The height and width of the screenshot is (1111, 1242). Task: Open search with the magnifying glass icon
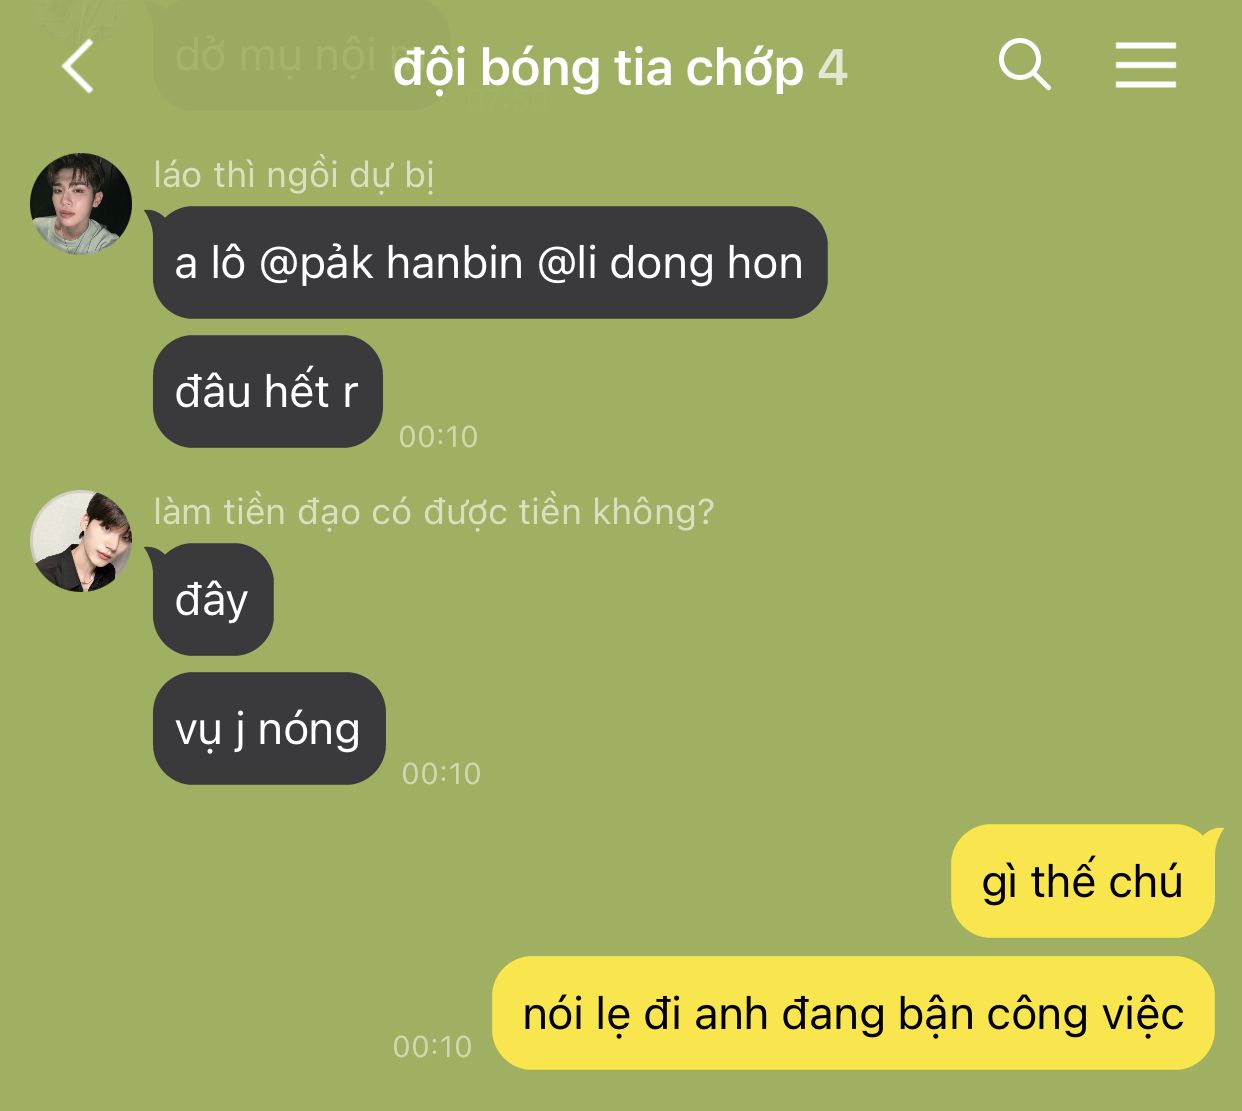pos(1025,65)
